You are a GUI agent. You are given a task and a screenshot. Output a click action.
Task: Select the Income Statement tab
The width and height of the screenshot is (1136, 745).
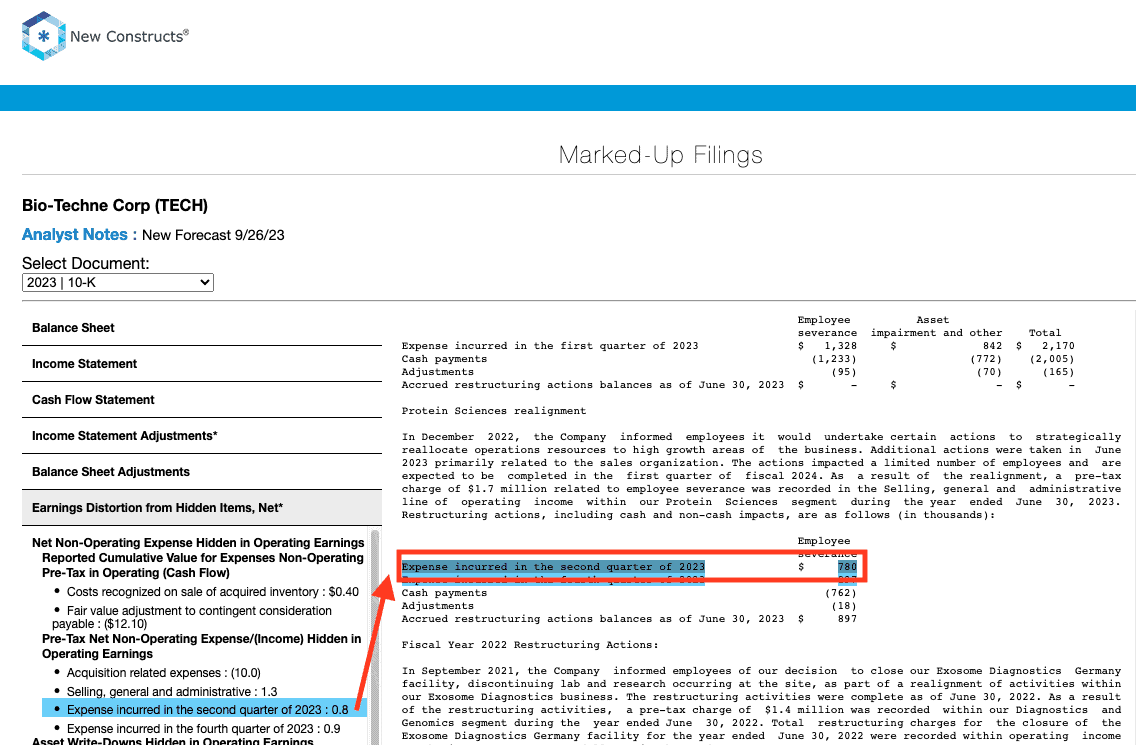click(x=202, y=364)
